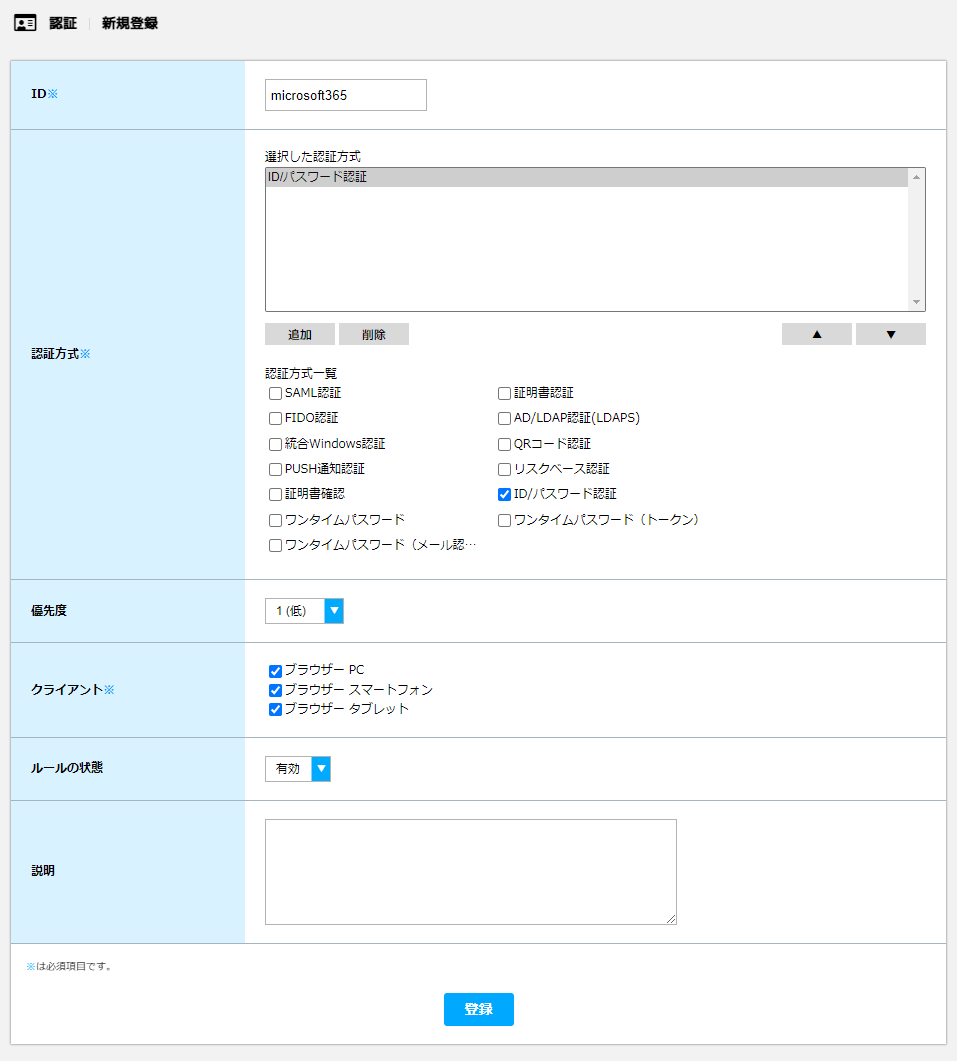Click the 追加 button
957x1061 pixels.
pos(300,334)
